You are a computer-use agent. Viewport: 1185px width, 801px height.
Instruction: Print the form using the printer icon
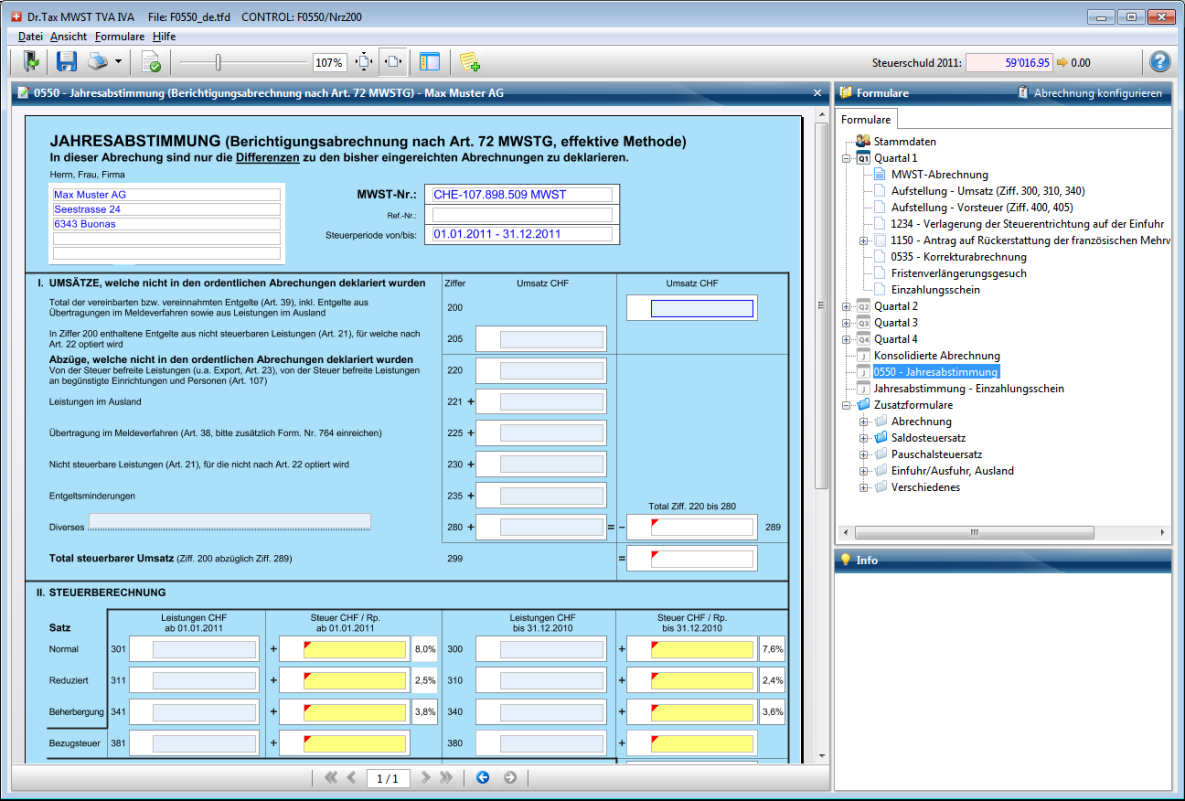point(97,62)
